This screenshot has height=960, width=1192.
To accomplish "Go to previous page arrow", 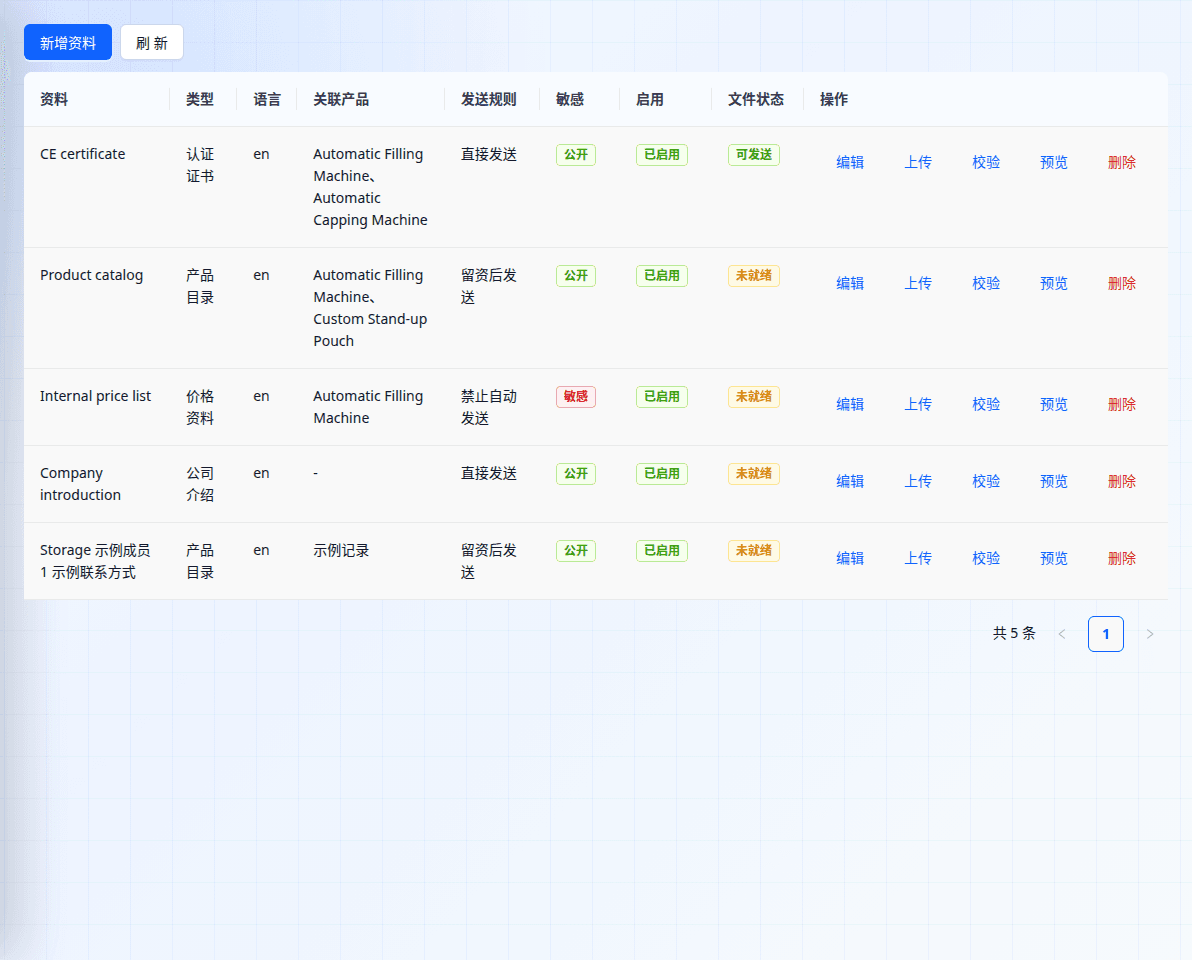I will click(x=1062, y=634).
